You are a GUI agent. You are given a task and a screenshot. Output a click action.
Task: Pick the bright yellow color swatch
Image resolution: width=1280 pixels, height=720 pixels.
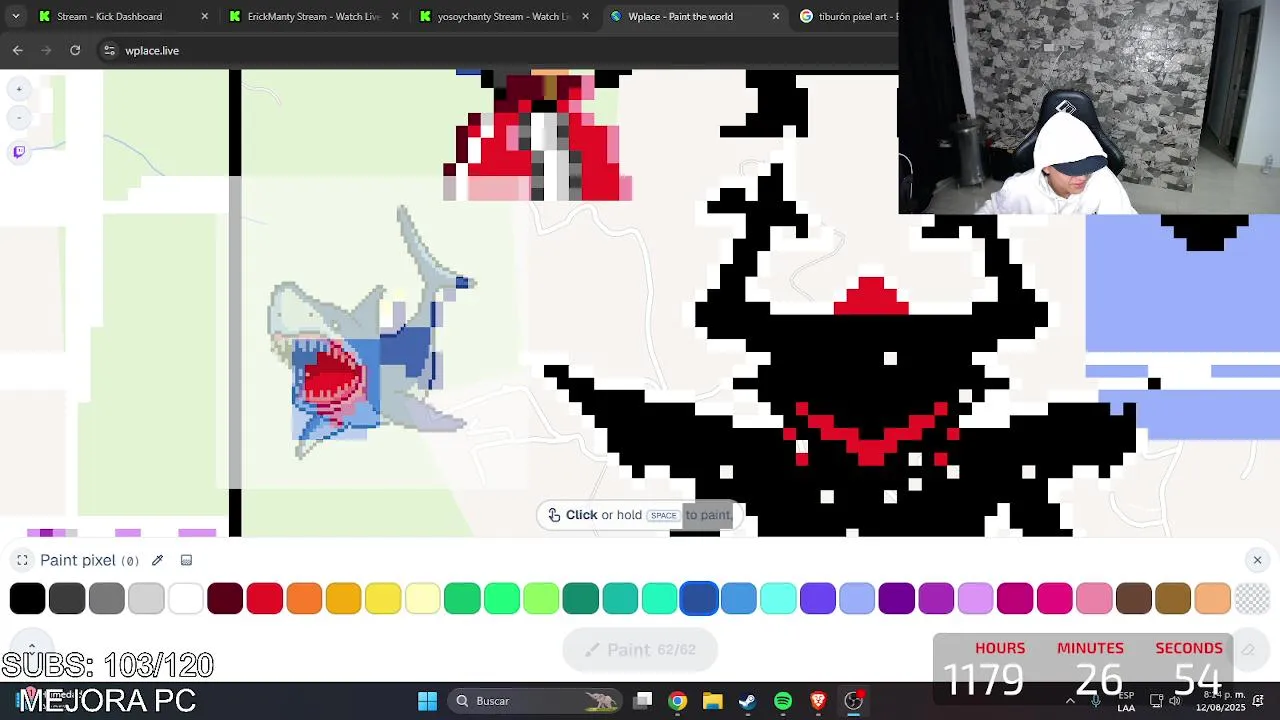click(x=383, y=598)
